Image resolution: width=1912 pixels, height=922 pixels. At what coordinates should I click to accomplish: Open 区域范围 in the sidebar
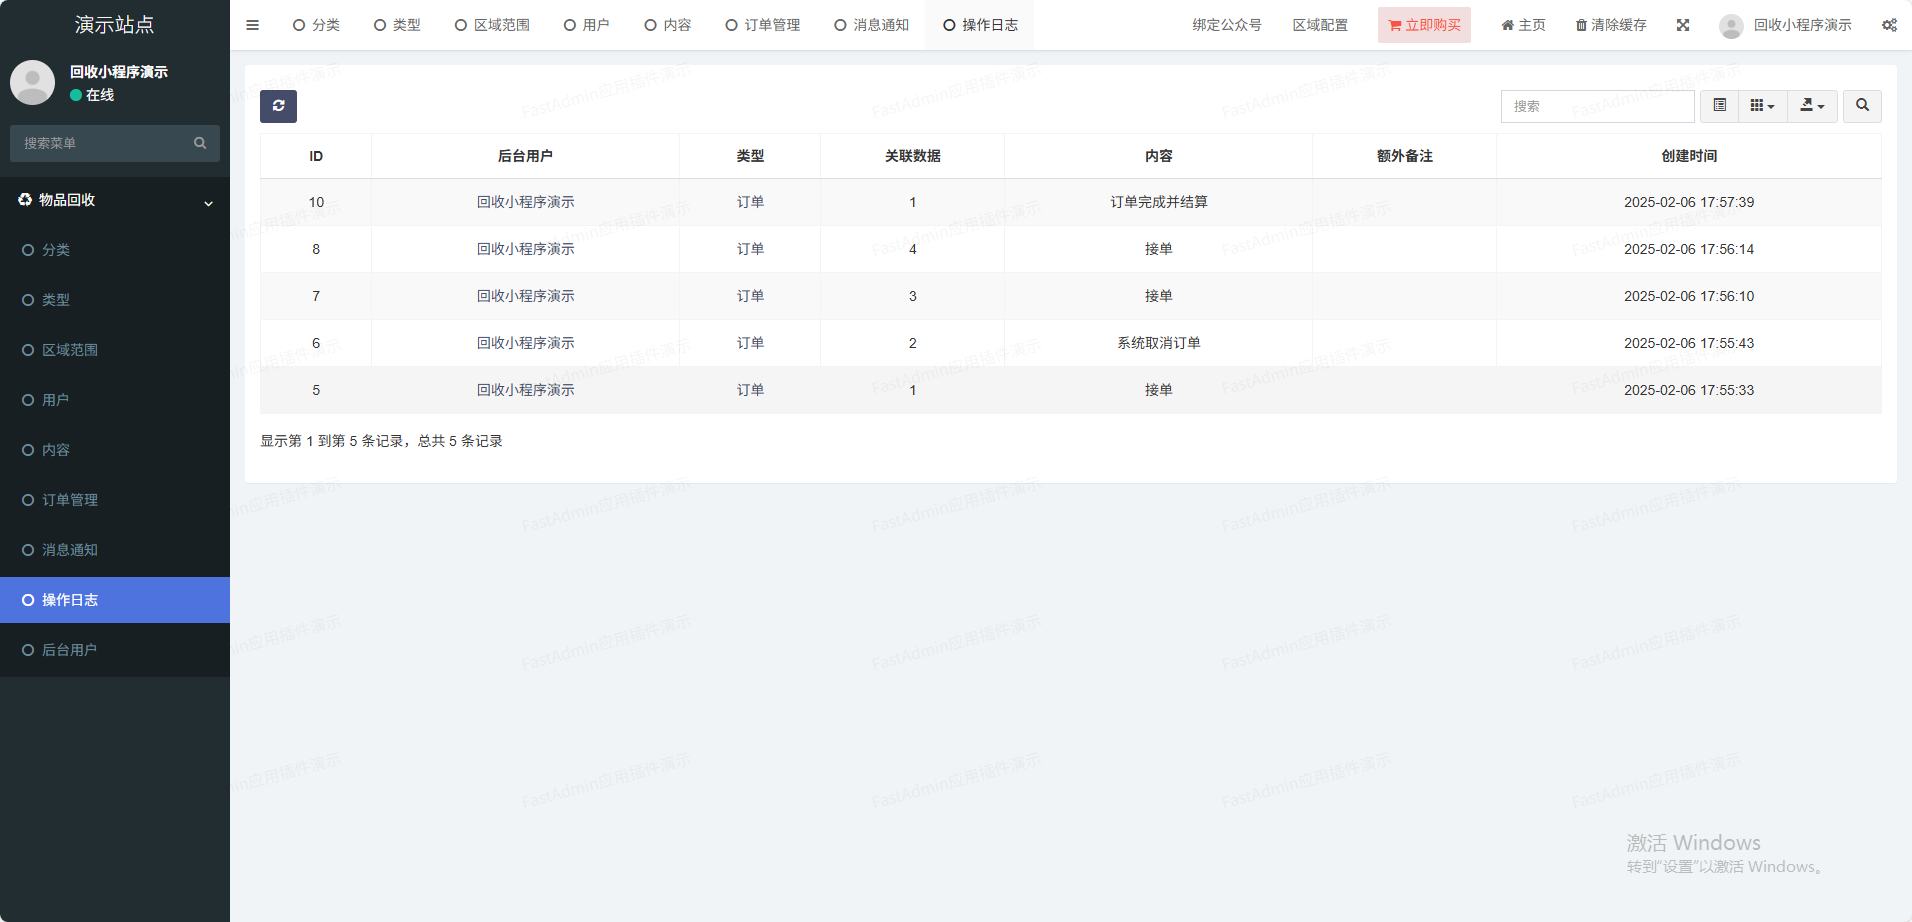pos(70,350)
